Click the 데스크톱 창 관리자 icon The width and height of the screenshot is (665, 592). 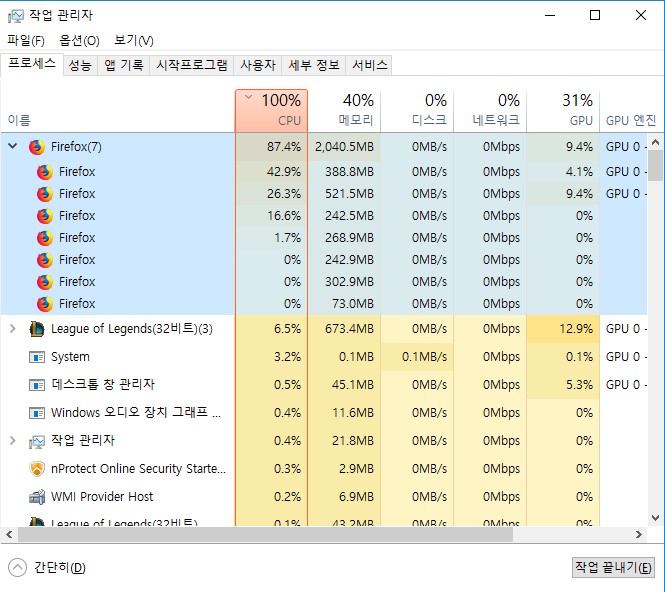pos(37,385)
